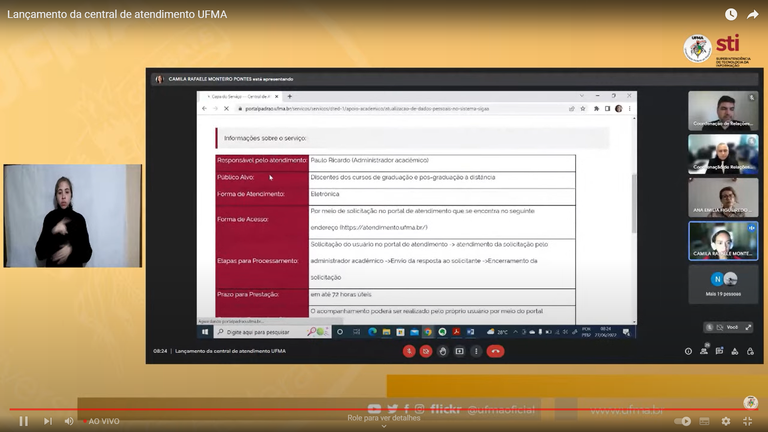Click the 'Mais 19 pessoas' participant tile
The image size is (768, 432).
coord(723,283)
